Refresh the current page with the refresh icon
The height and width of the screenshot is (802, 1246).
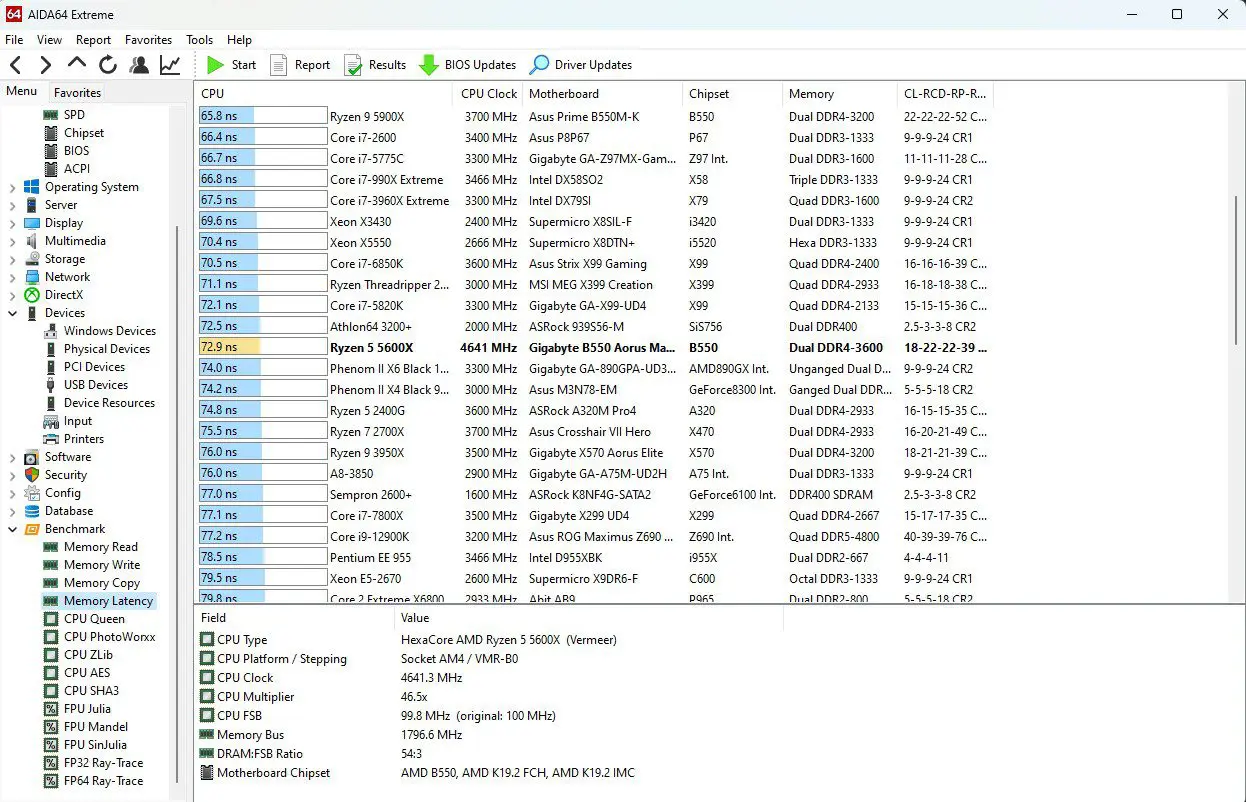[x=108, y=65]
